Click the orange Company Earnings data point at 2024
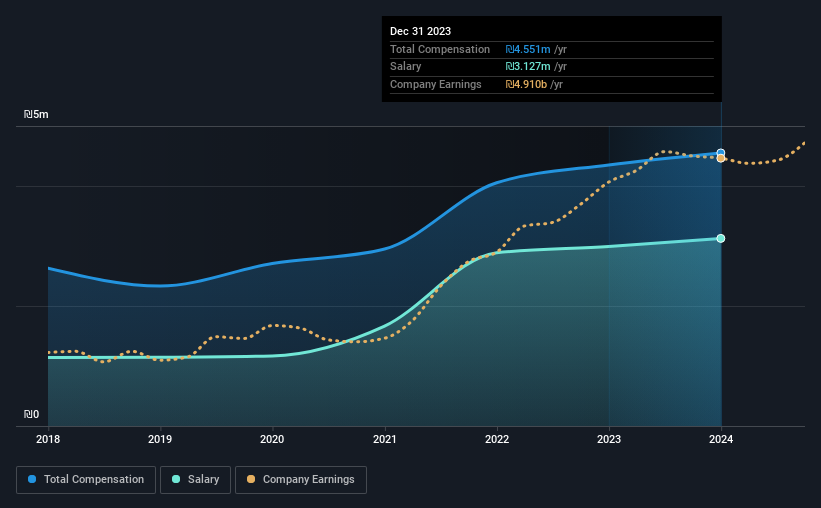Viewport: 821px width, 508px height. pyautogui.click(x=720, y=158)
